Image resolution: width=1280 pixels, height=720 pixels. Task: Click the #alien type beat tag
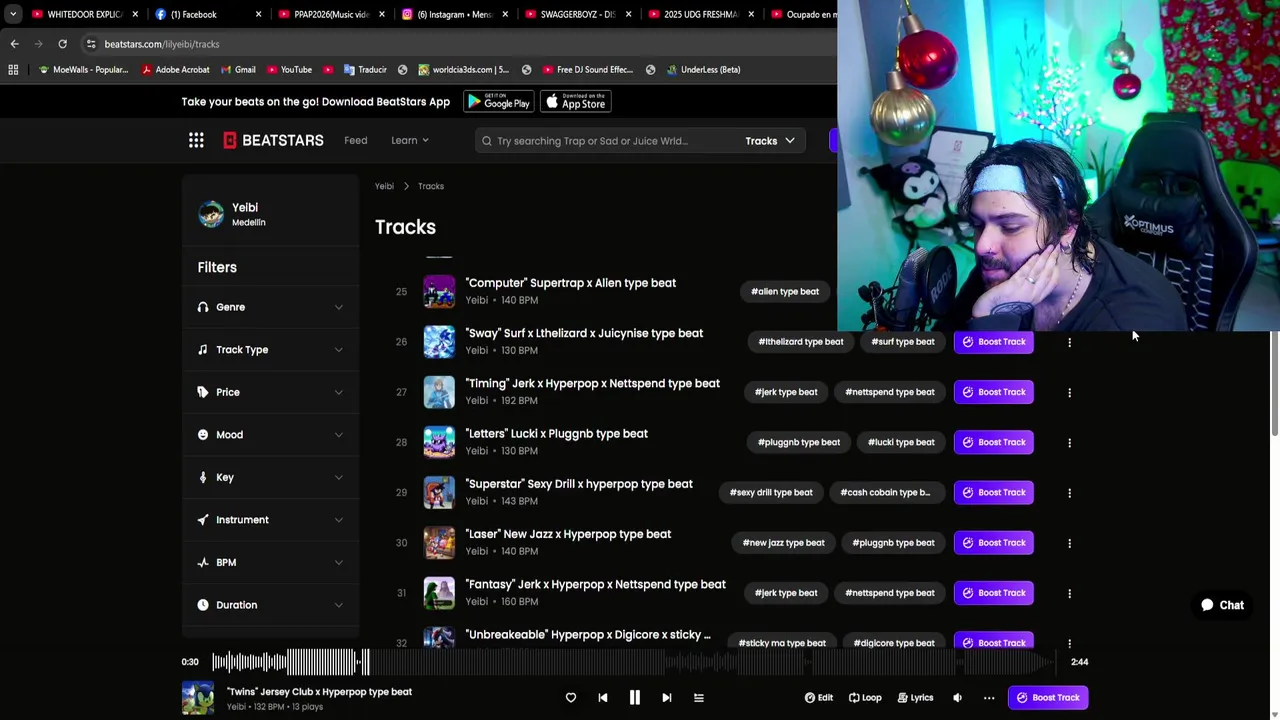[x=785, y=292]
